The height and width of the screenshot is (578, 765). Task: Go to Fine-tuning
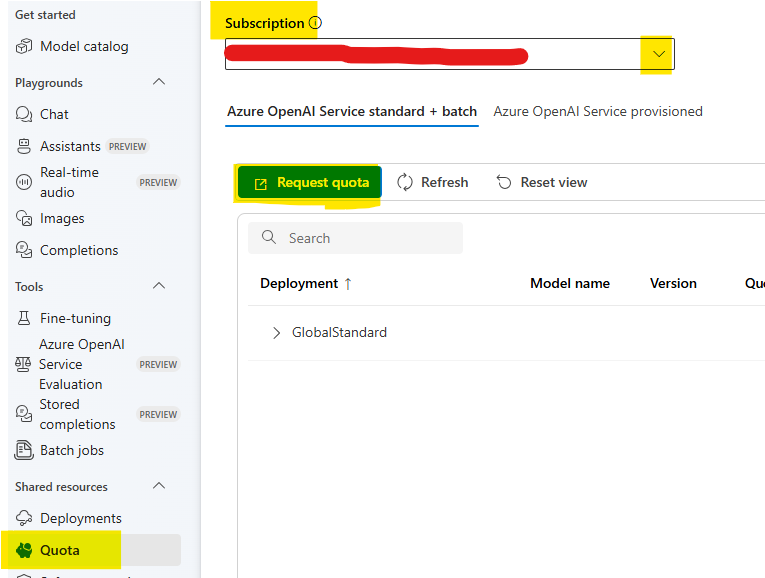pyautogui.click(x=75, y=318)
